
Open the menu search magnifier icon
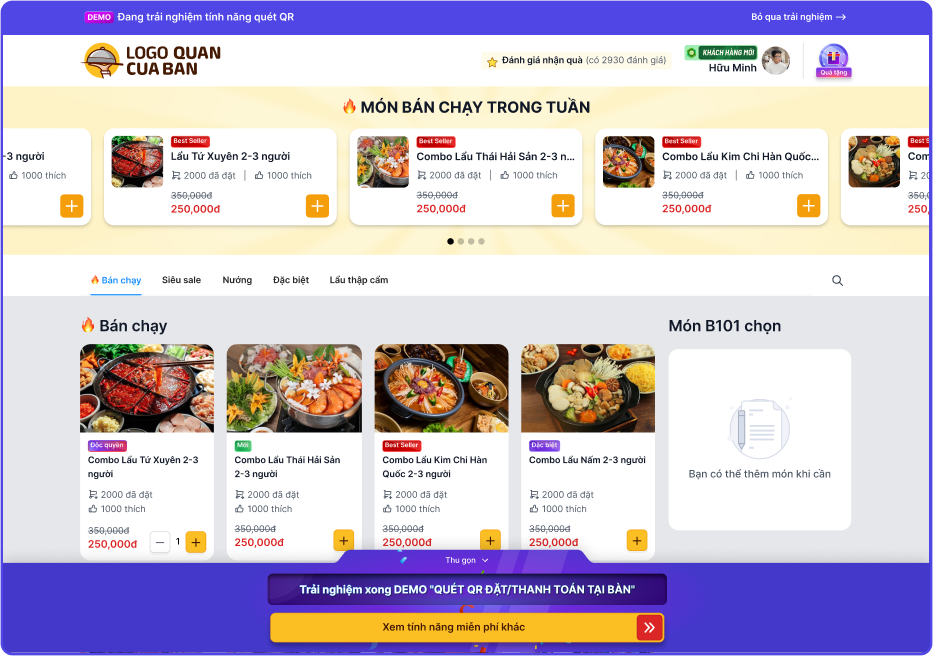(837, 280)
